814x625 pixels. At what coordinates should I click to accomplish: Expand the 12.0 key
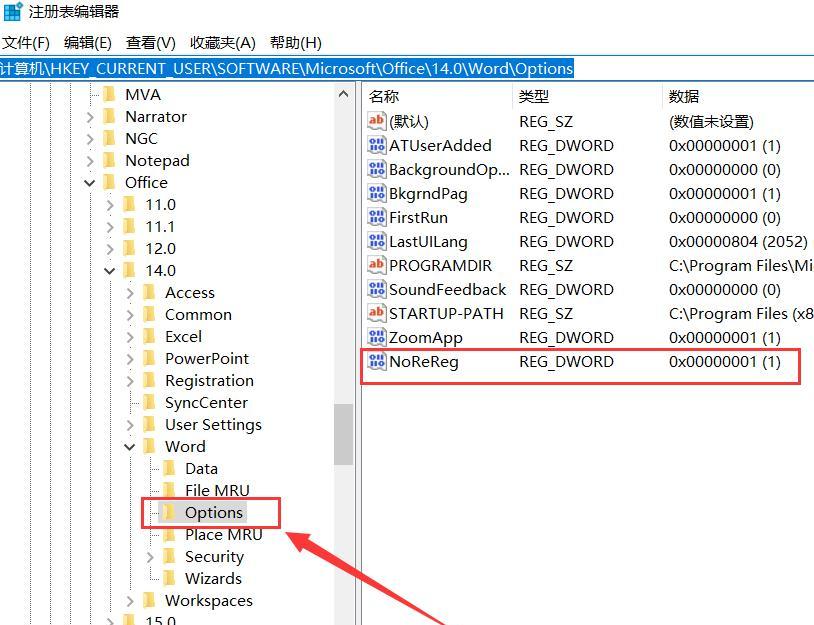(x=110, y=249)
